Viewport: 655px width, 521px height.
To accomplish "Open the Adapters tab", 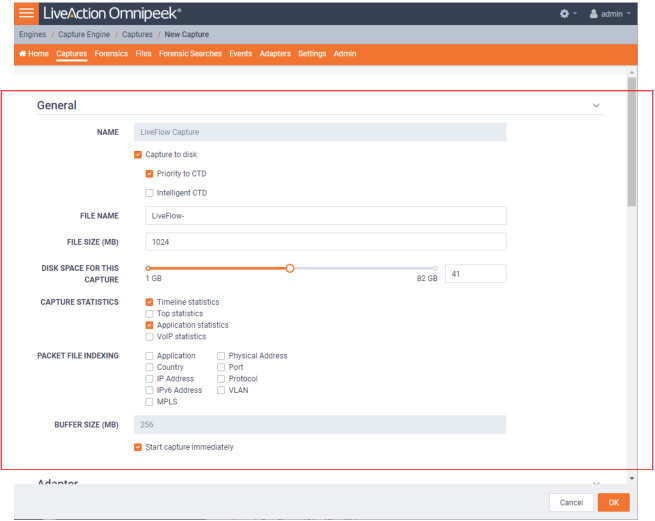I will (x=275, y=53).
